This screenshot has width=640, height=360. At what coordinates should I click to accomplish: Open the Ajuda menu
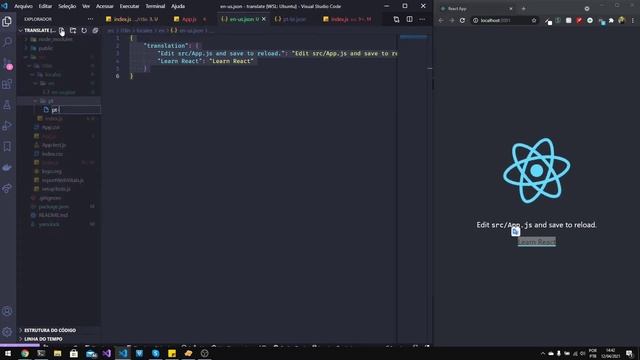pos(178,6)
